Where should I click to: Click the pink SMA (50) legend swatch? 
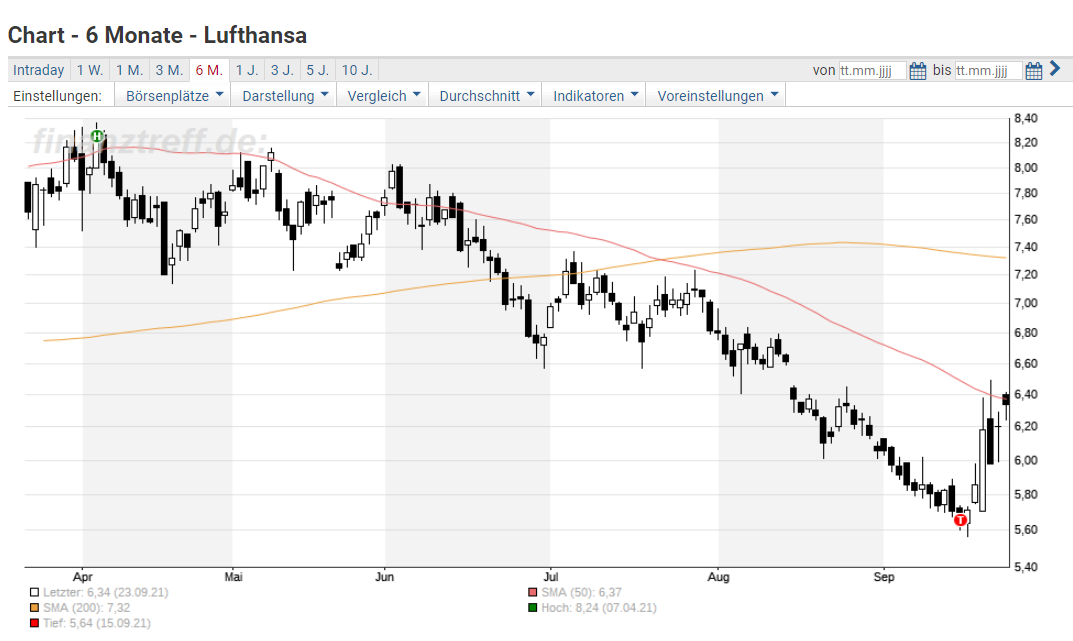(x=532, y=592)
